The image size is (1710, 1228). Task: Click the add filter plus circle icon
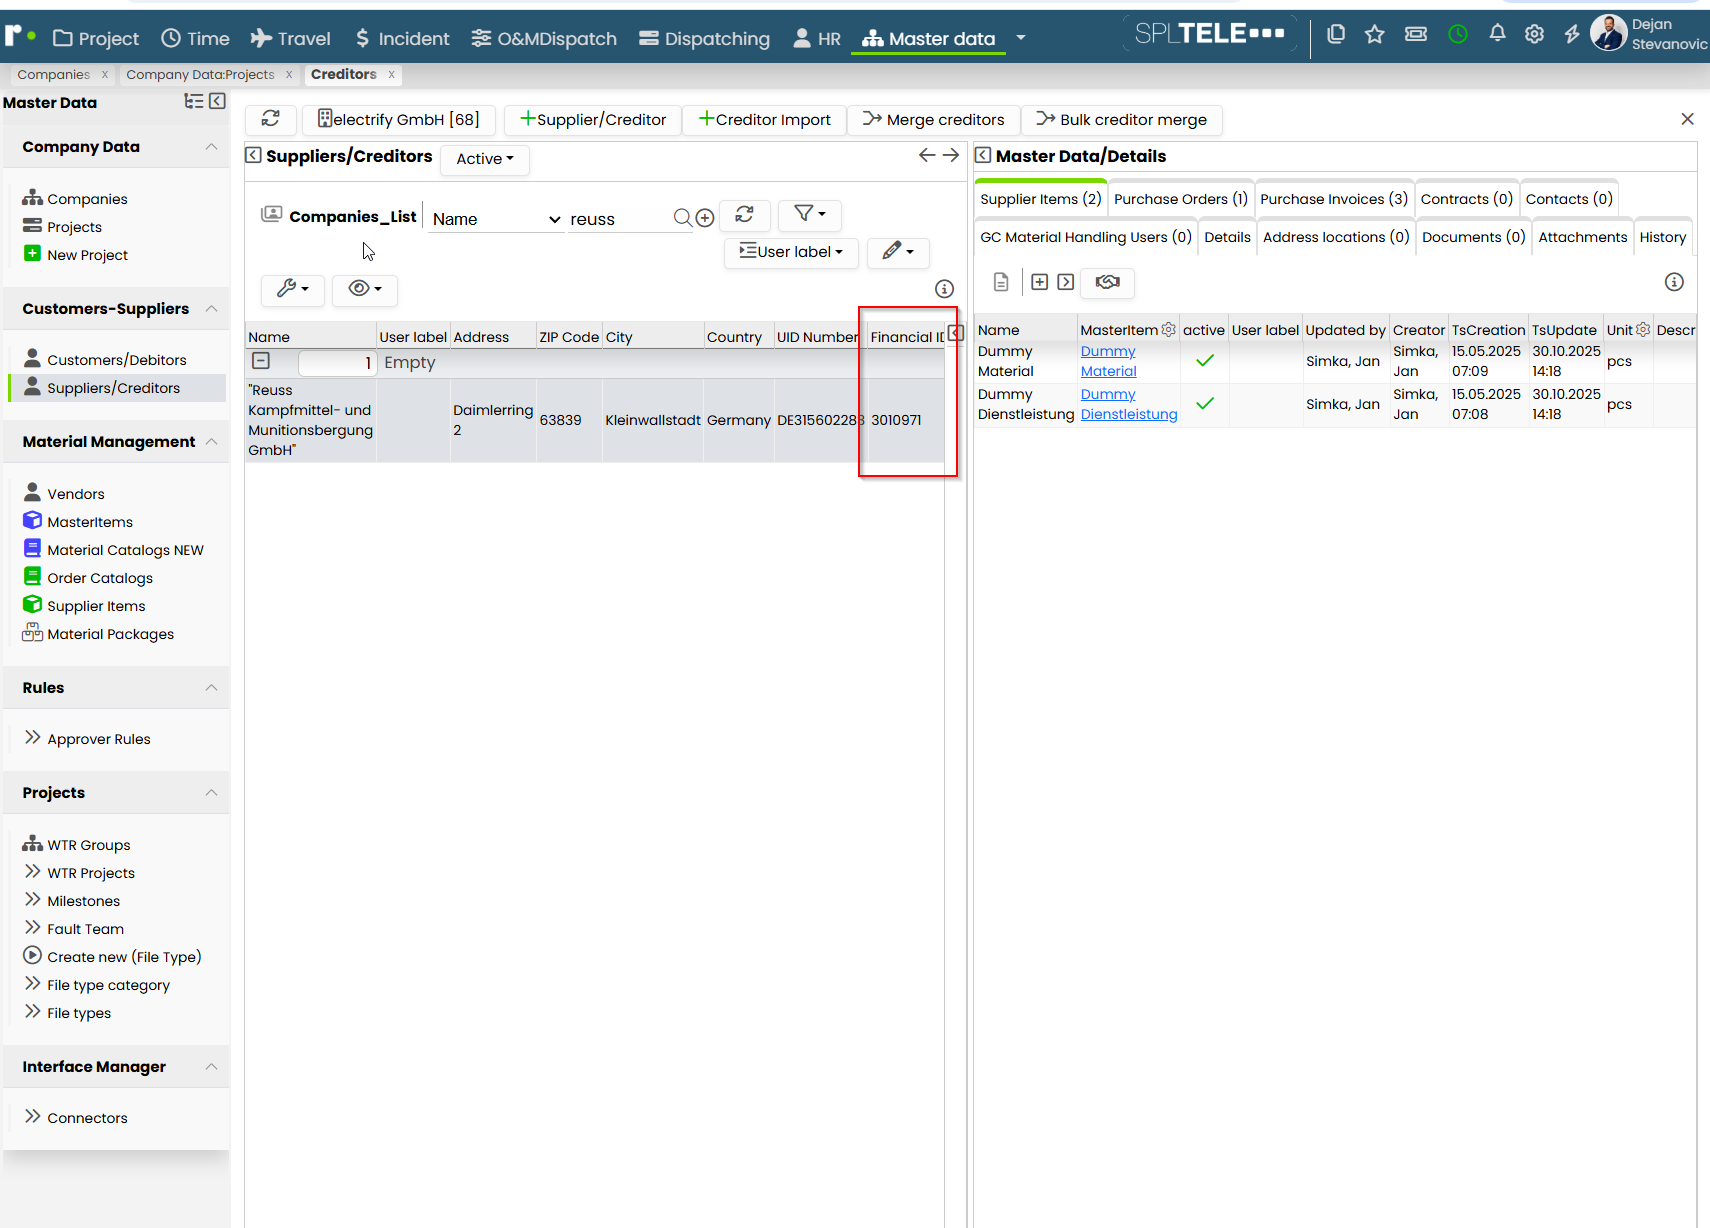705,218
